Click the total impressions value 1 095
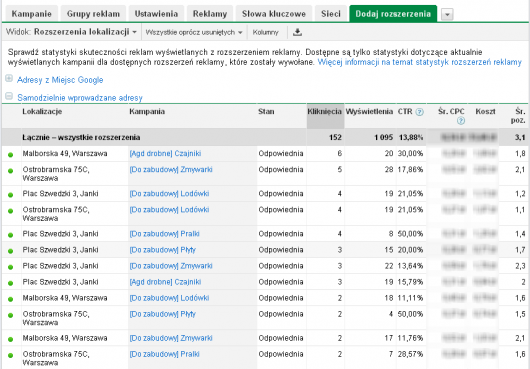 click(x=383, y=138)
